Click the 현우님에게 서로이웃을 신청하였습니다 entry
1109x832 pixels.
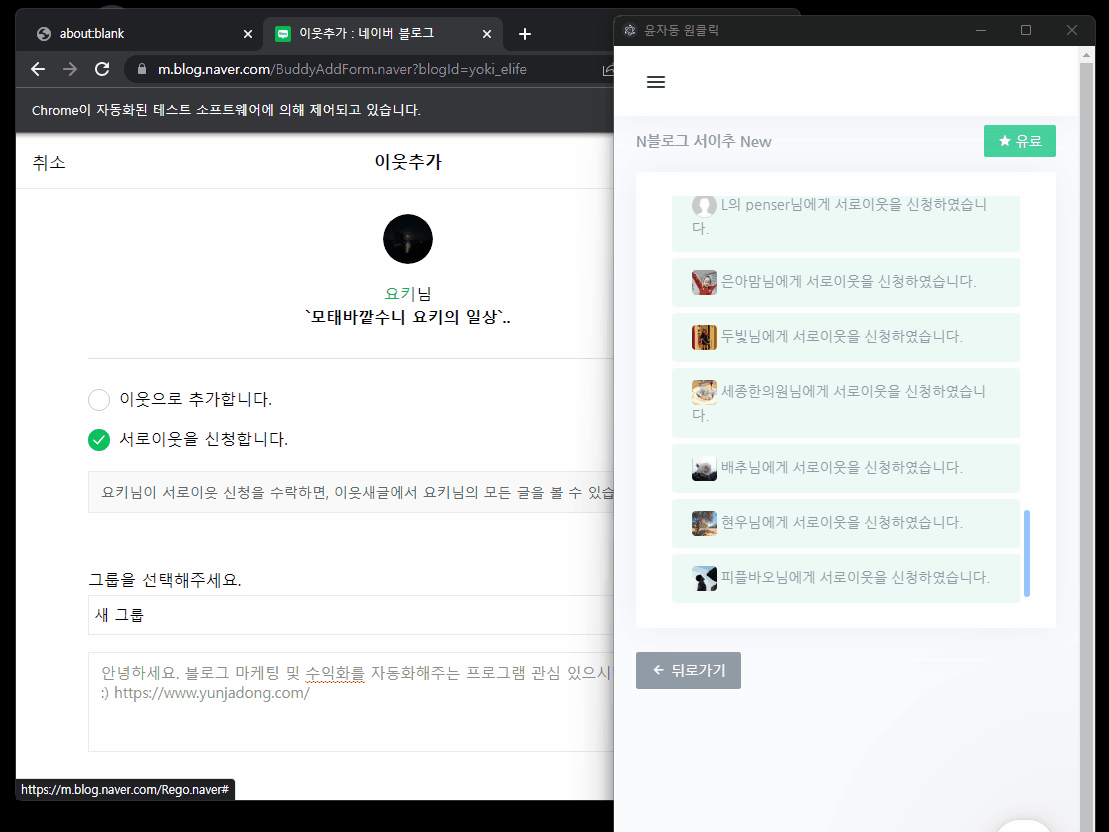(846, 524)
